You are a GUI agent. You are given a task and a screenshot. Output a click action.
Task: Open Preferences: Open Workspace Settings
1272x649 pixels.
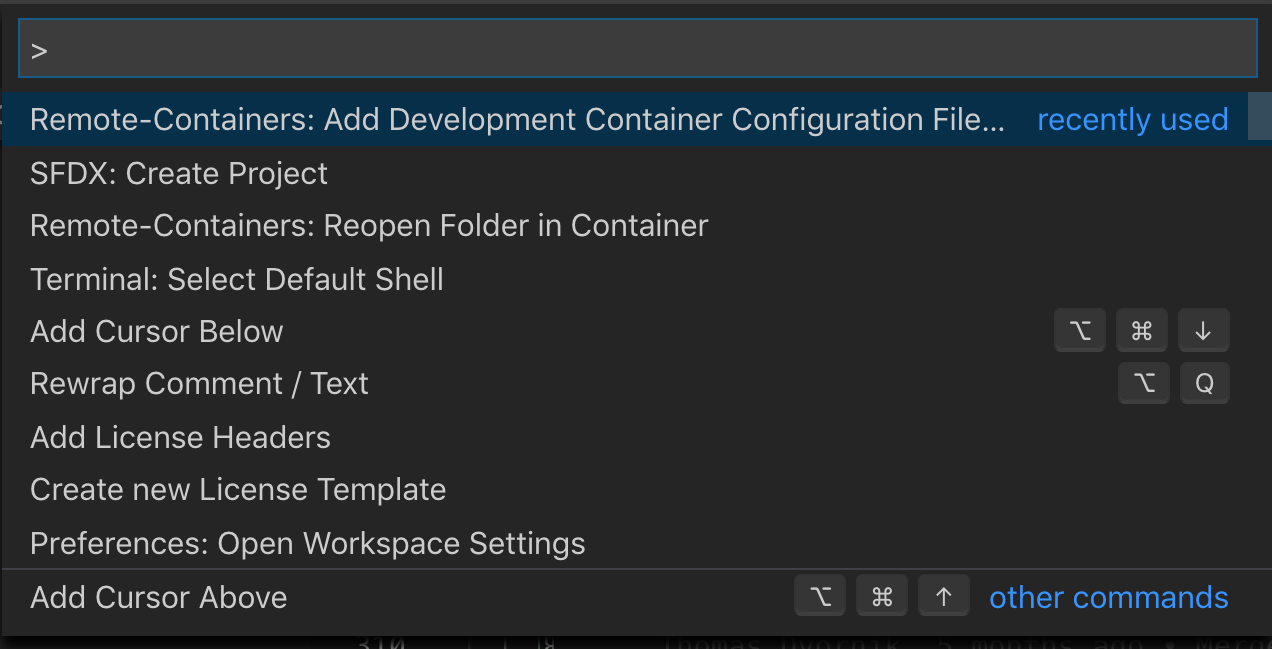point(308,544)
